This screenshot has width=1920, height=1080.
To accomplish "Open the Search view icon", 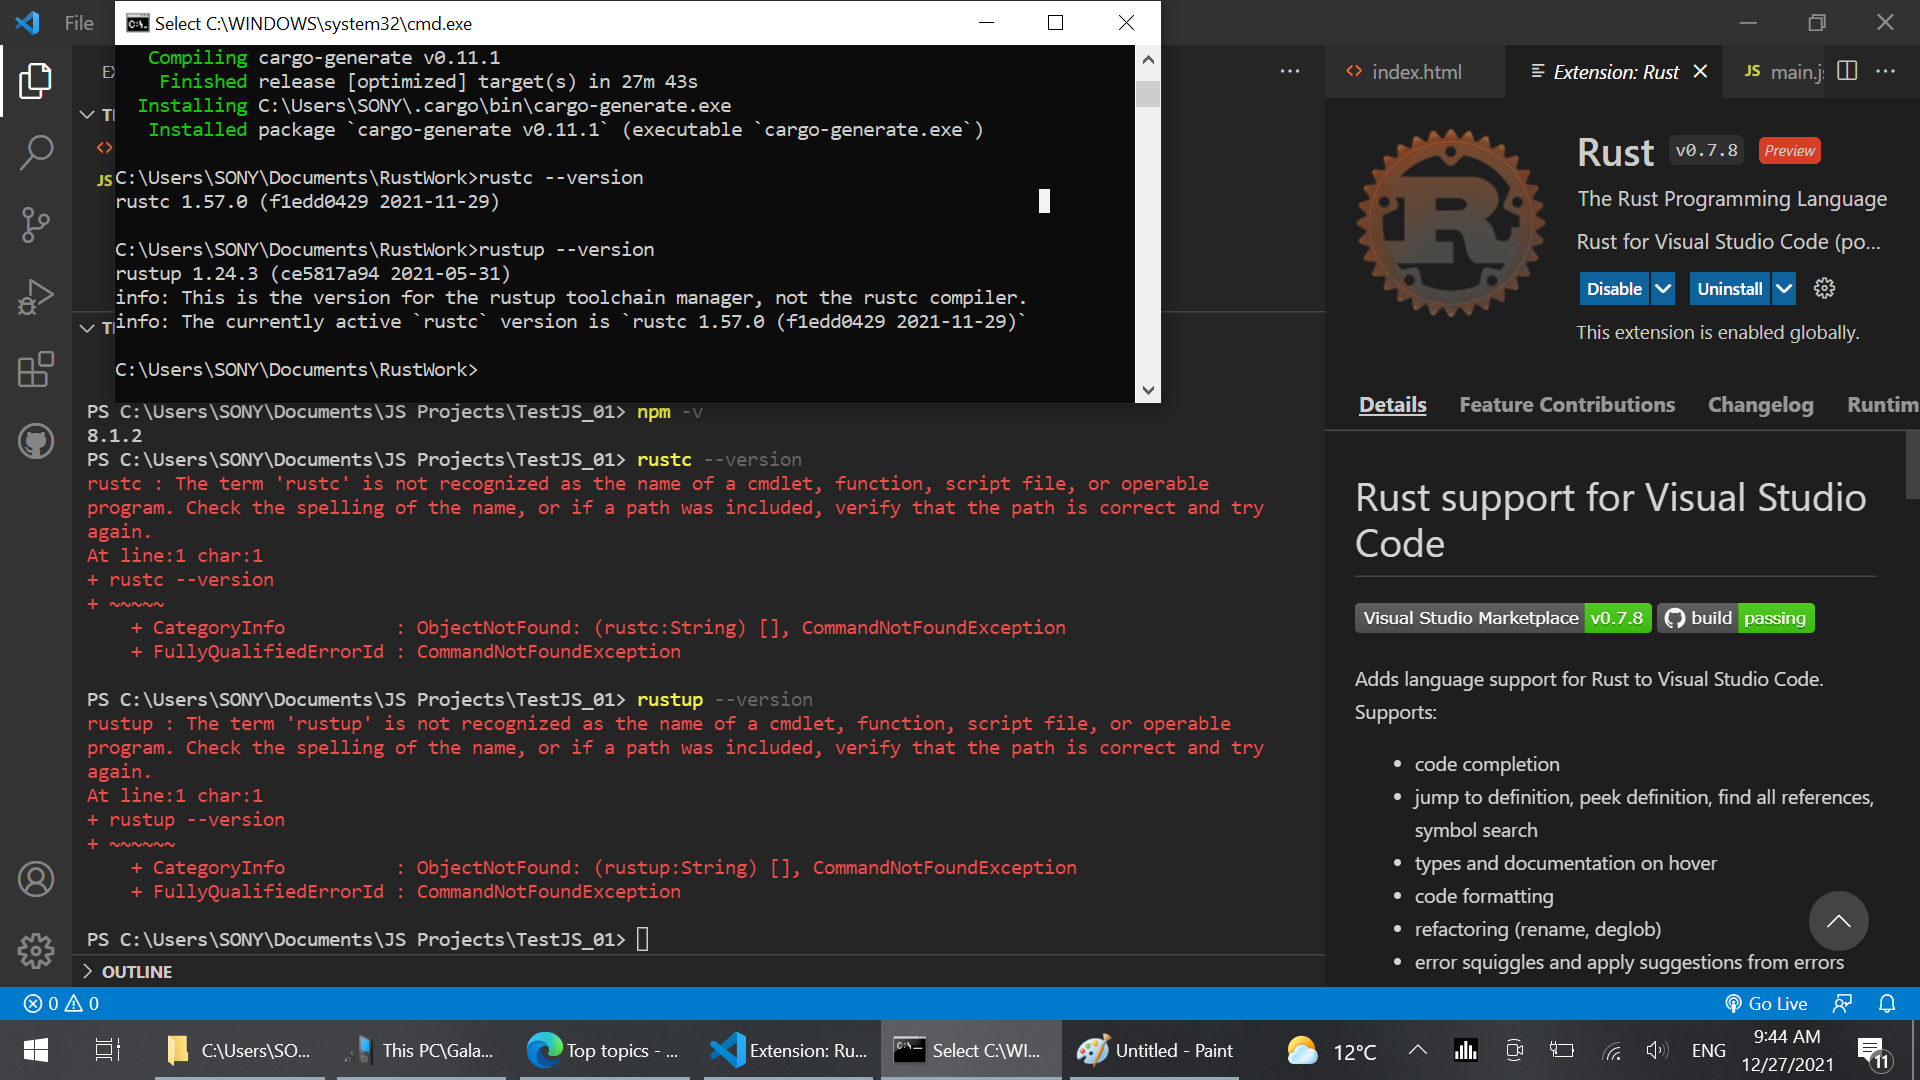I will click(x=36, y=153).
